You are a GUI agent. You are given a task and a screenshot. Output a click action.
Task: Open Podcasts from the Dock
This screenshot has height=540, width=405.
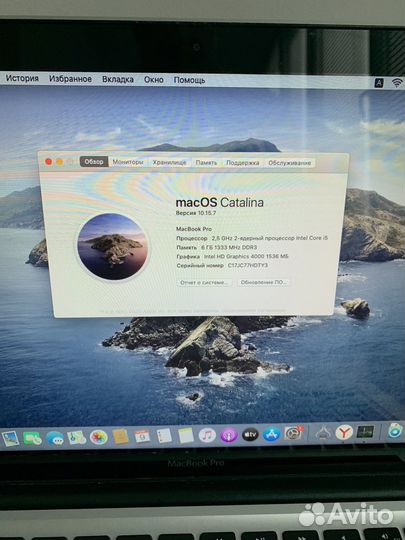pyautogui.click(x=229, y=435)
